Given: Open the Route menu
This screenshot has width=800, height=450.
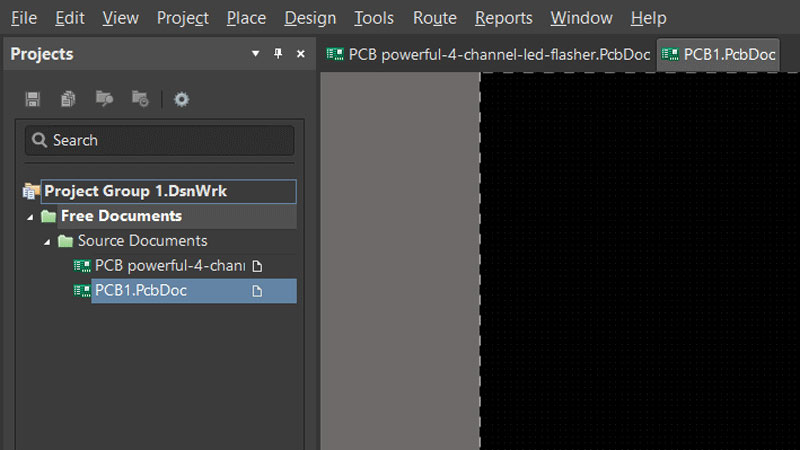Looking at the screenshot, I should 435,18.
